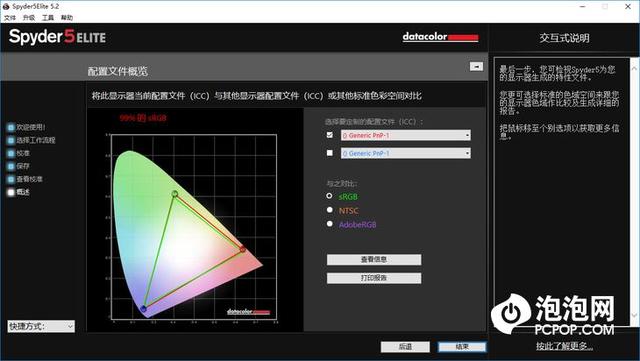Click the white 概述 step icon
Image resolution: width=640 pixels, height=361 pixels.
point(11,192)
